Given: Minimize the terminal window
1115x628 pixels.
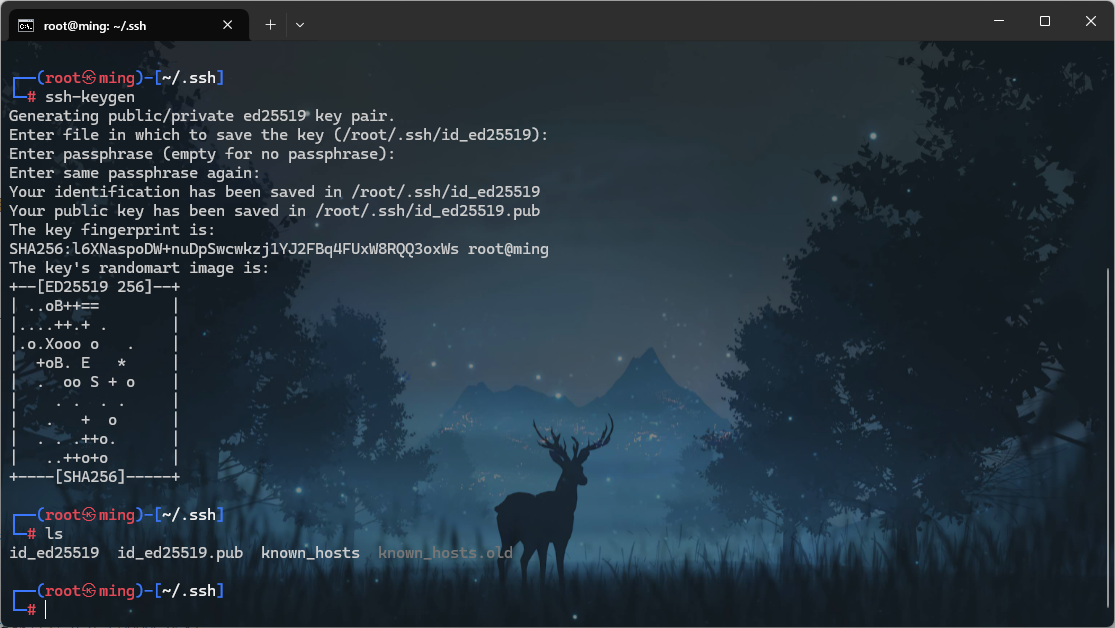Looking at the screenshot, I should pos(998,21).
